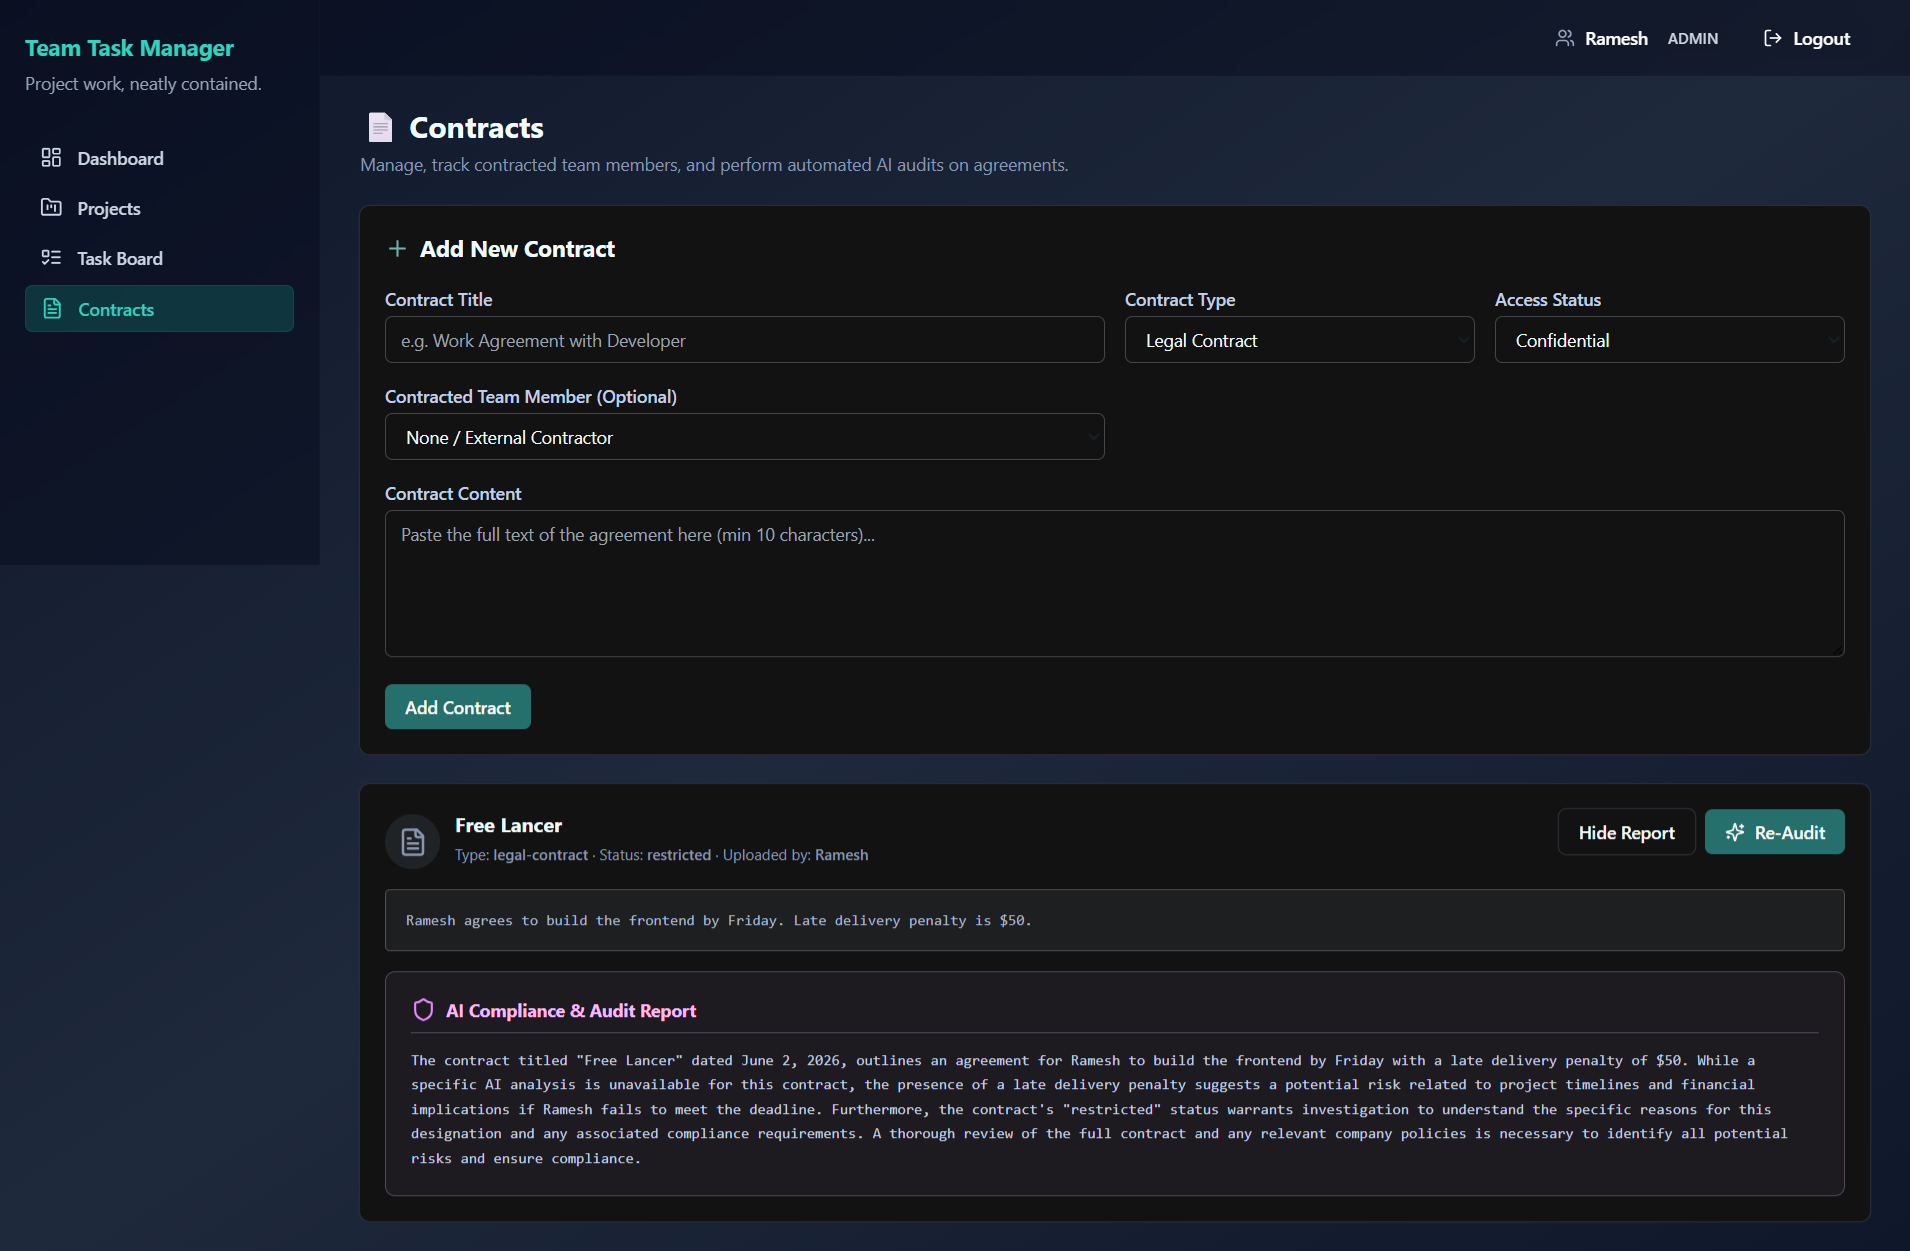Click the 'Project work, neatly contained.' tagline
This screenshot has height=1251, width=1910.
(x=143, y=84)
